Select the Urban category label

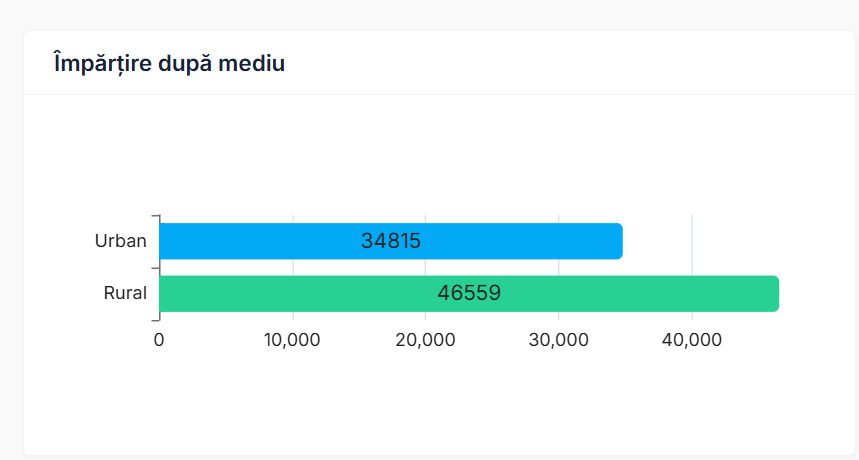pyautogui.click(x=120, y=241)
